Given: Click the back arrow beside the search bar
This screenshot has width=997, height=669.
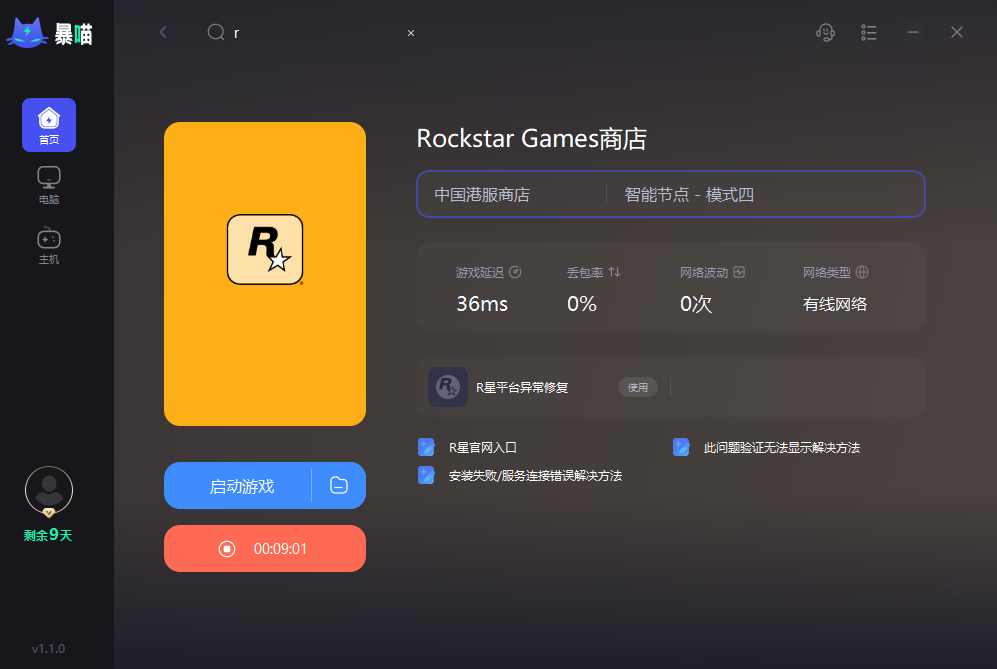Looking at the screenshot, I should tap(162, 32).
